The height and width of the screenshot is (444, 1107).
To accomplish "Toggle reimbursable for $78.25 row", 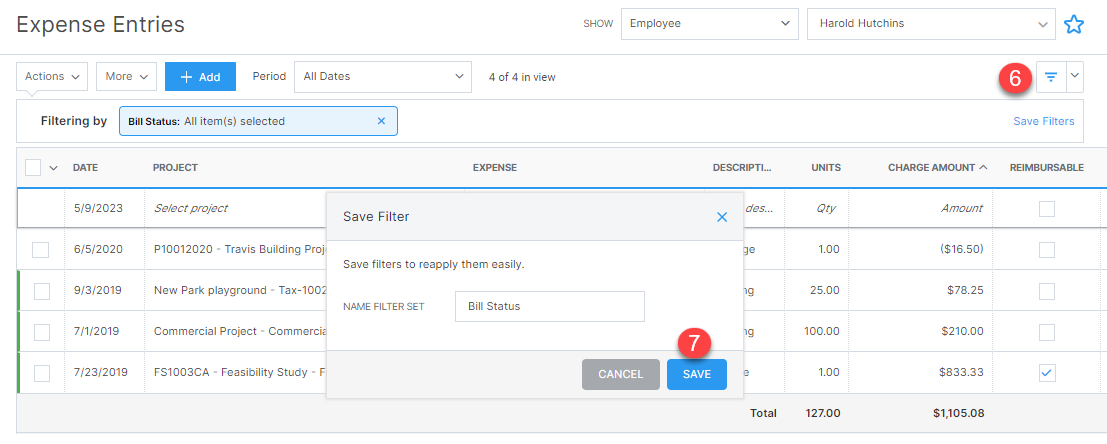I will coord(1047,290).
